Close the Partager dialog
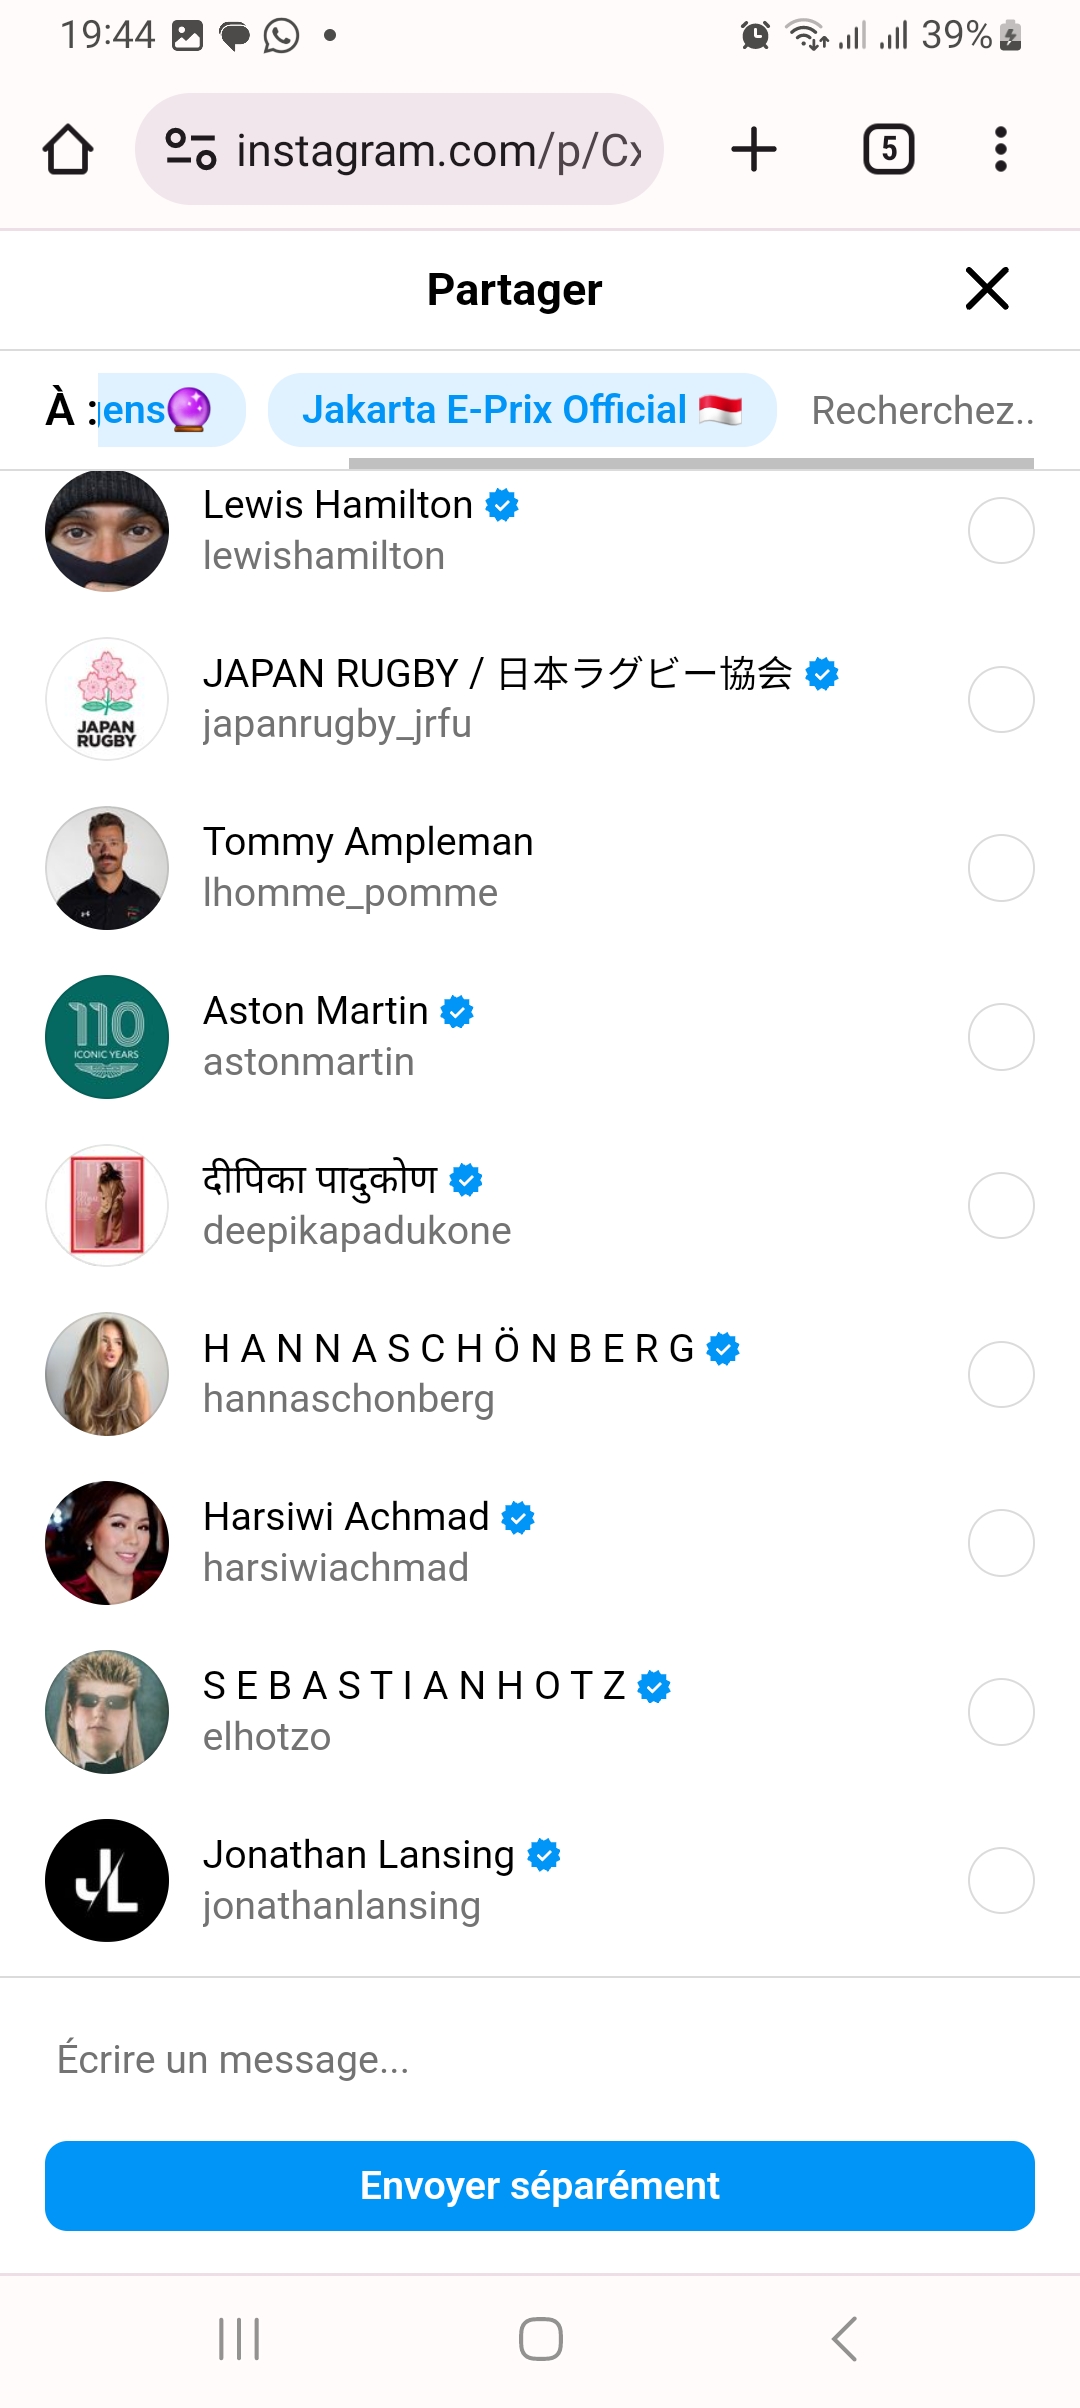Image resolution: width=1080 pixels, height=2408 pixels. 987,289
